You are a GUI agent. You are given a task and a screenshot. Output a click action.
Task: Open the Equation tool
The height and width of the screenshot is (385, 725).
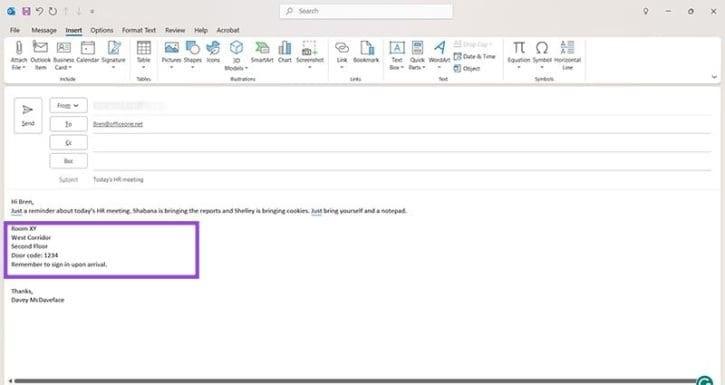click(519, 55)
